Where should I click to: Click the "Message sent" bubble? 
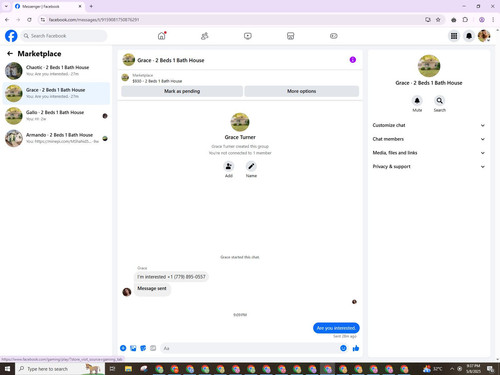(152, 288)
